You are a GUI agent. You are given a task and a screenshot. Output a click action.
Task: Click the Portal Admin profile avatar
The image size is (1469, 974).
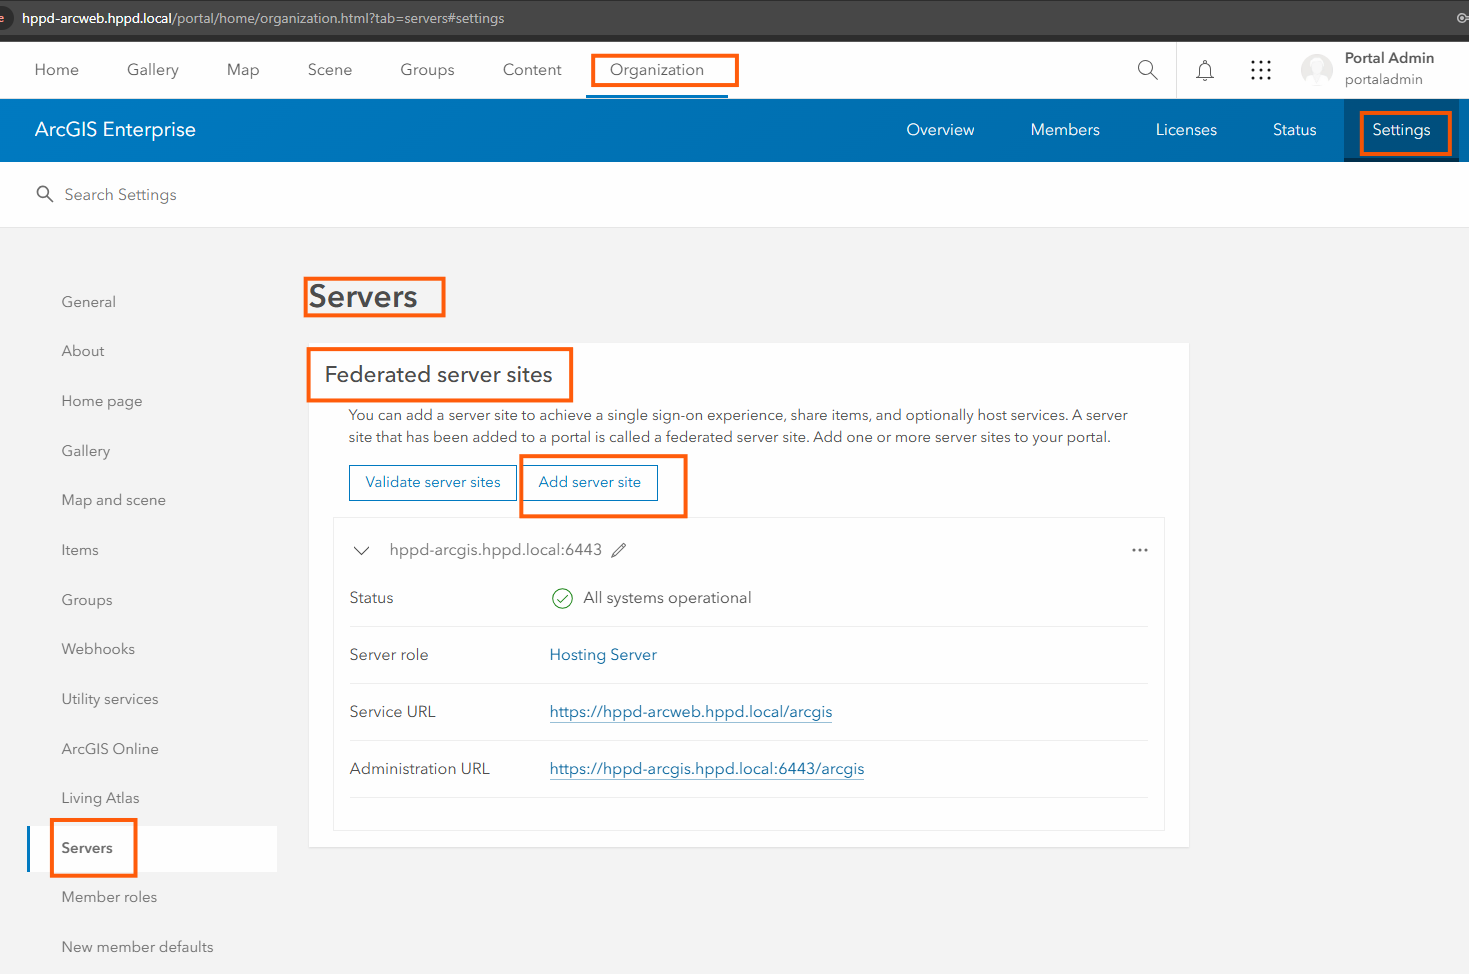tap(1316, 70)
